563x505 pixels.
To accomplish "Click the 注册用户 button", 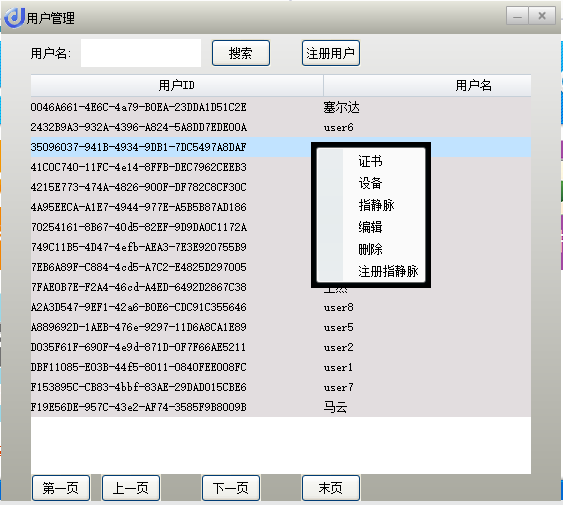I will 331,53.
